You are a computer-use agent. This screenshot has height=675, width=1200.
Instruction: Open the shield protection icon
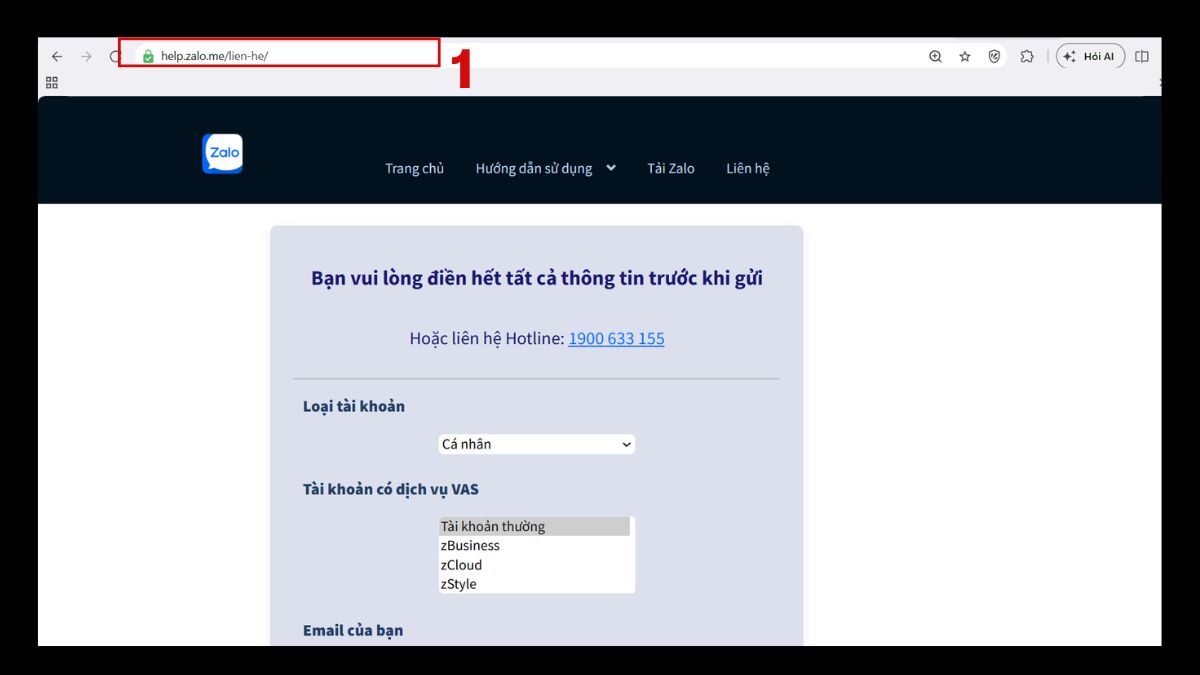coord(994,57)
